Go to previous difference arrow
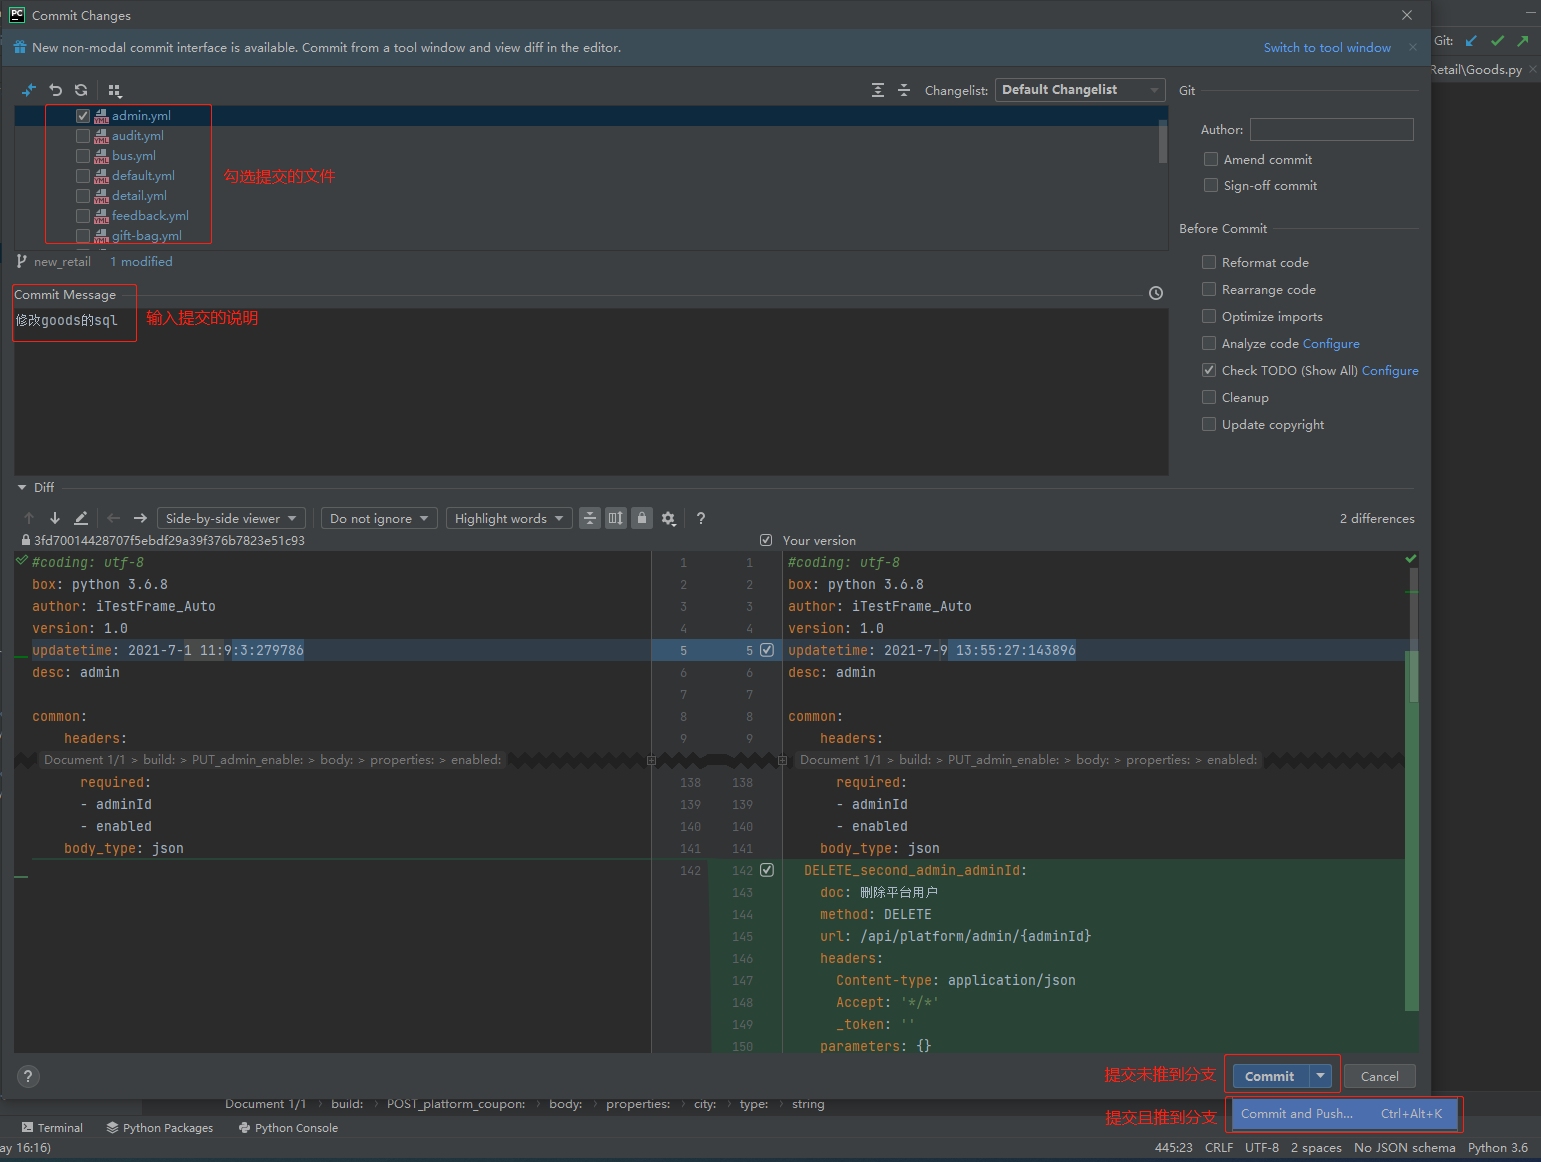 click(29, 518)
